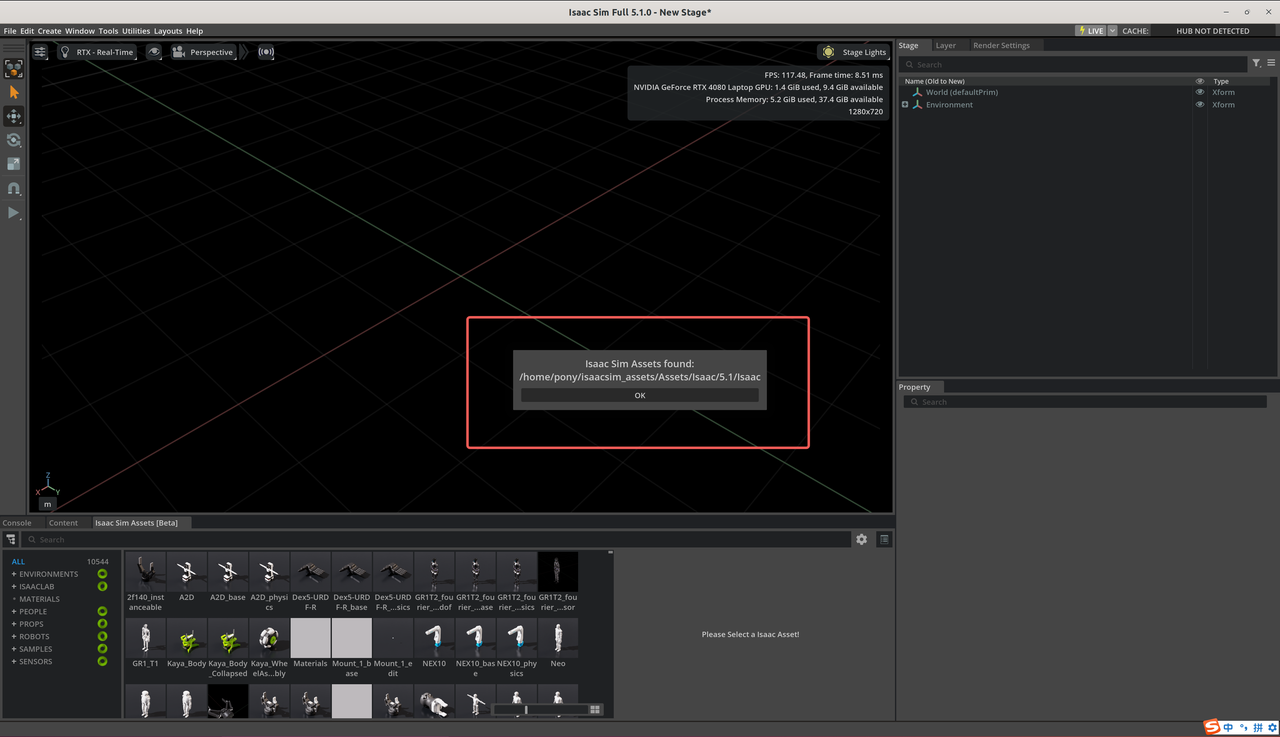Switch to the Layer tab

pos(945,45)
